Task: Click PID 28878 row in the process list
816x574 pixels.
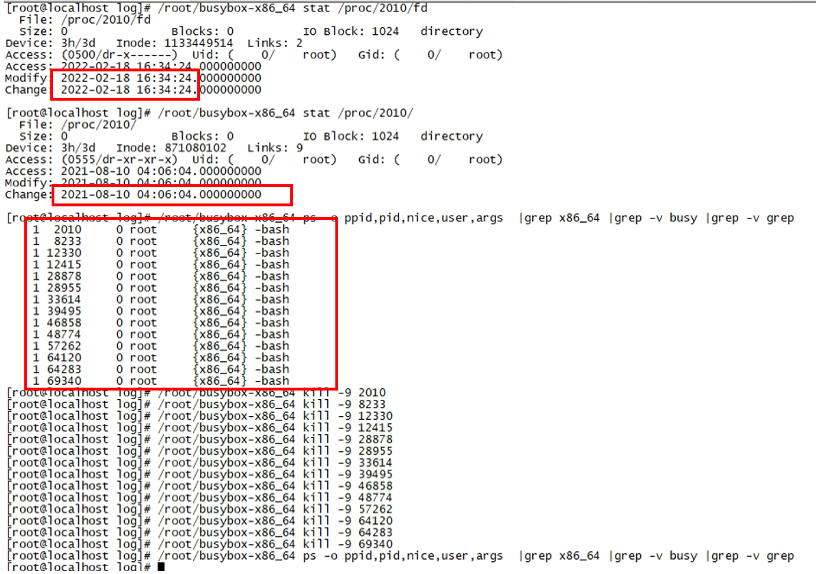Action: (x=160, y=276)
